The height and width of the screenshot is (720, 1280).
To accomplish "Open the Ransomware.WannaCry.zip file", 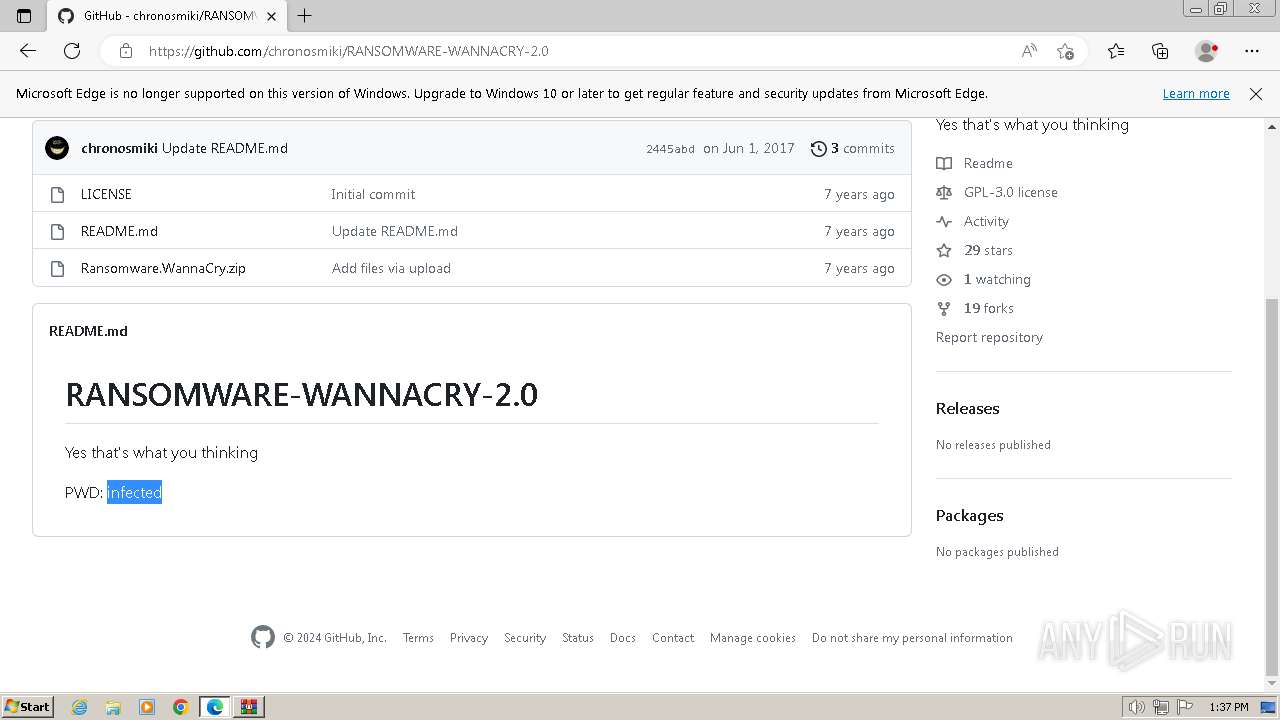I will point(163,268).
